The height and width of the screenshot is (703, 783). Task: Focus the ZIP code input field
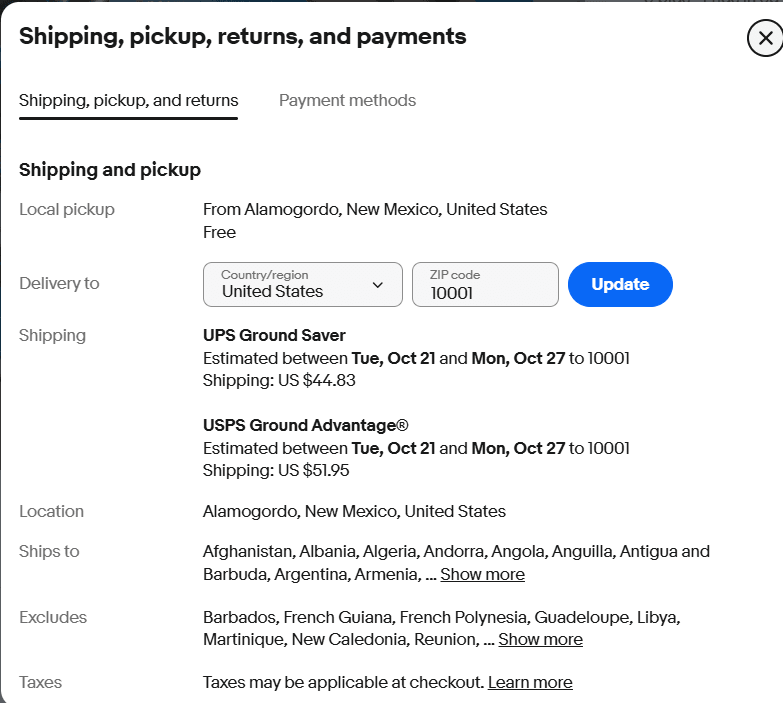(x=485, y=284)
